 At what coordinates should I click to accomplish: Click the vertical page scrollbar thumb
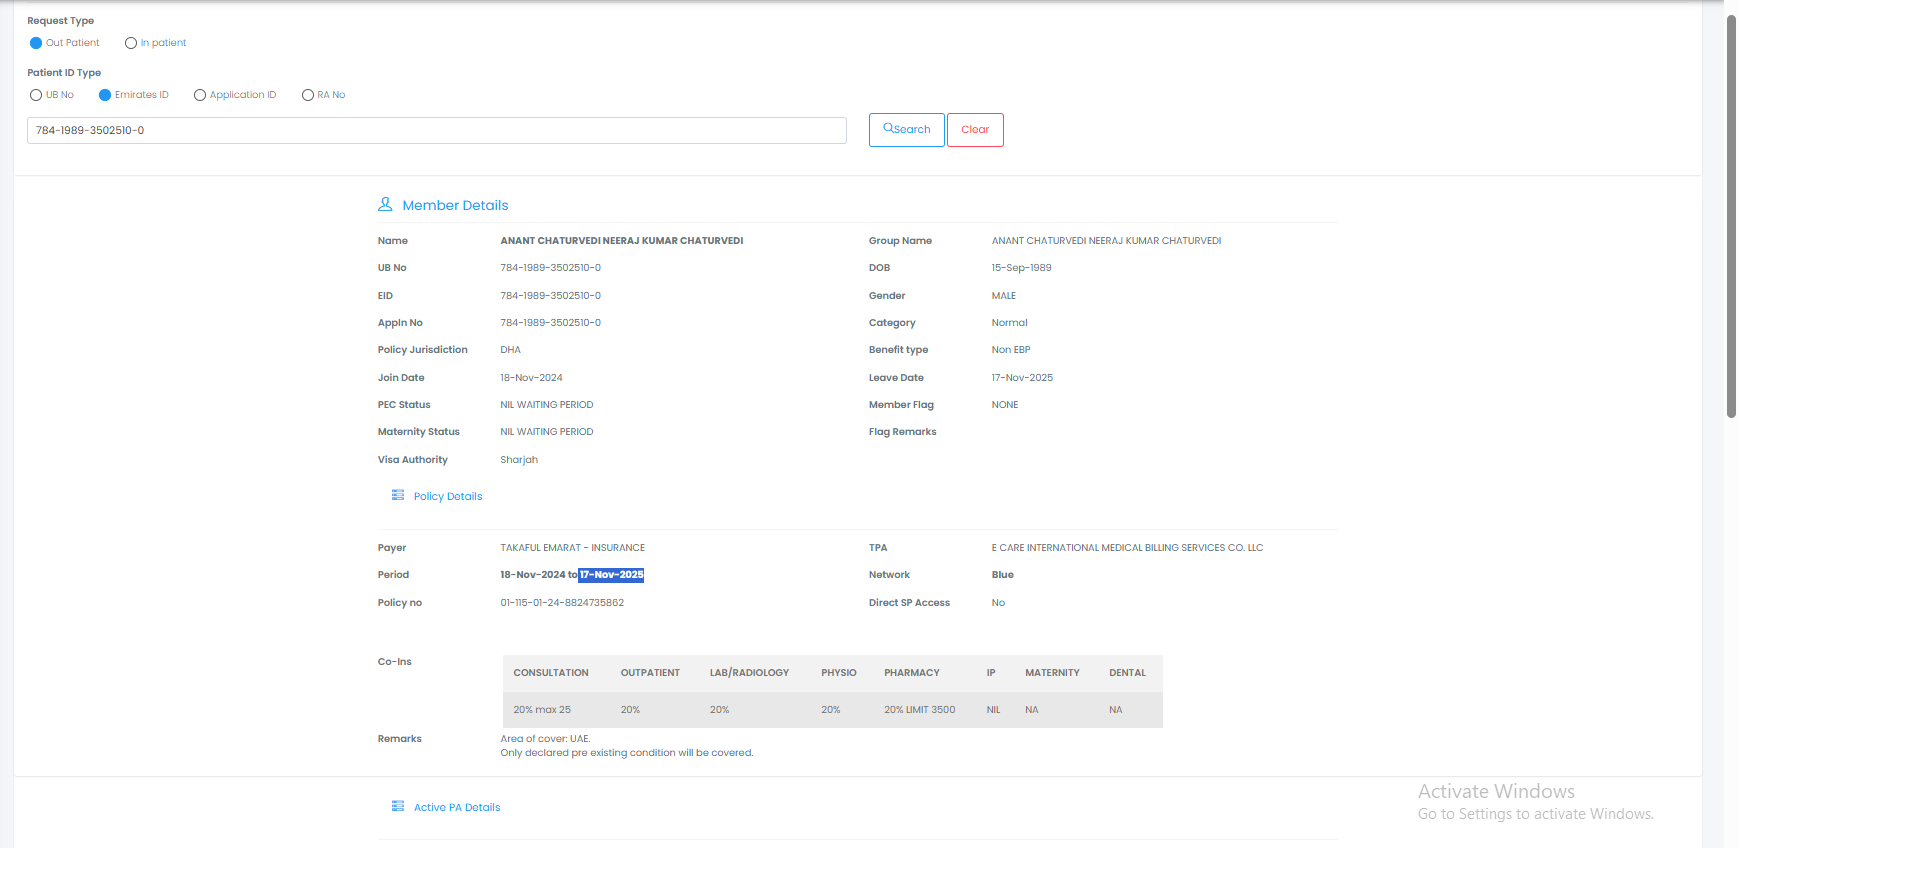pyautogui.click(x=1731, y=215)
